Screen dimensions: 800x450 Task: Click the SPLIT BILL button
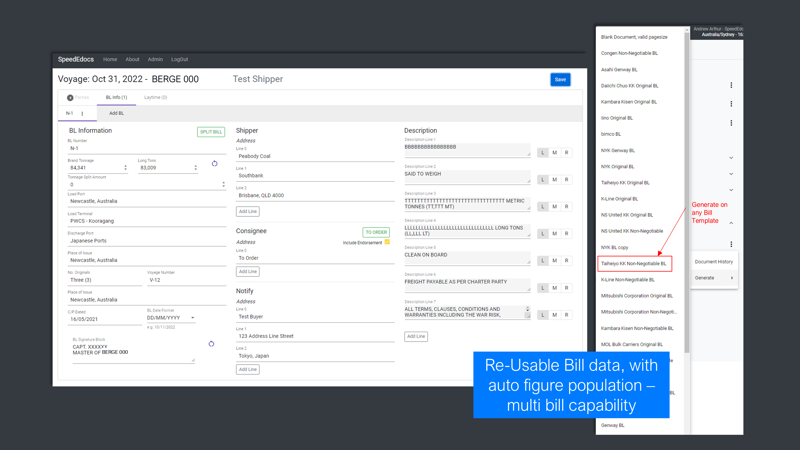point(211,132)
